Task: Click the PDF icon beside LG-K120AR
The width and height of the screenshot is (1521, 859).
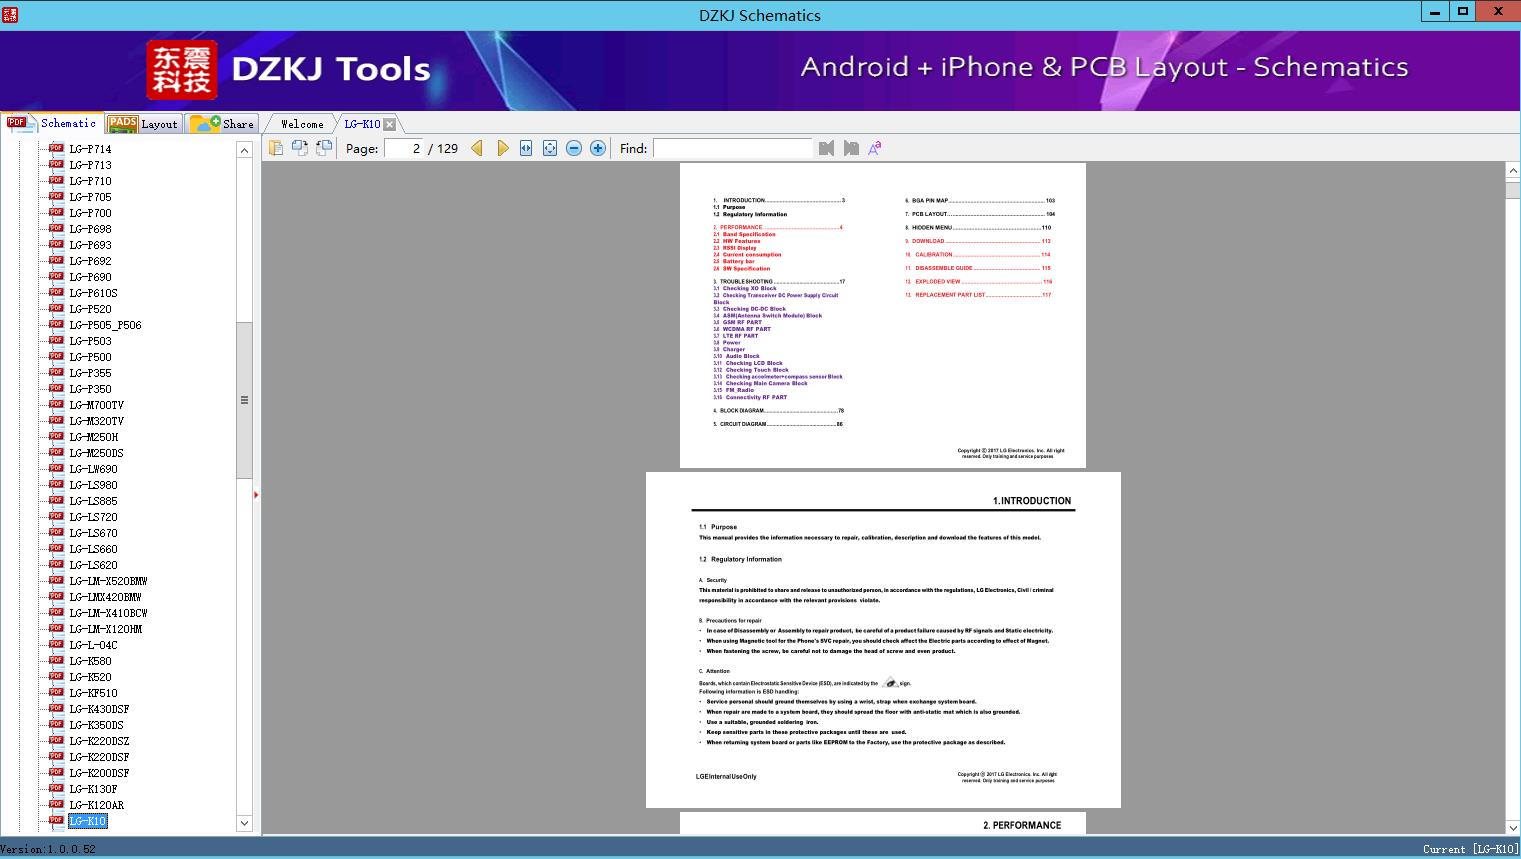Action: tap(57, 804)
